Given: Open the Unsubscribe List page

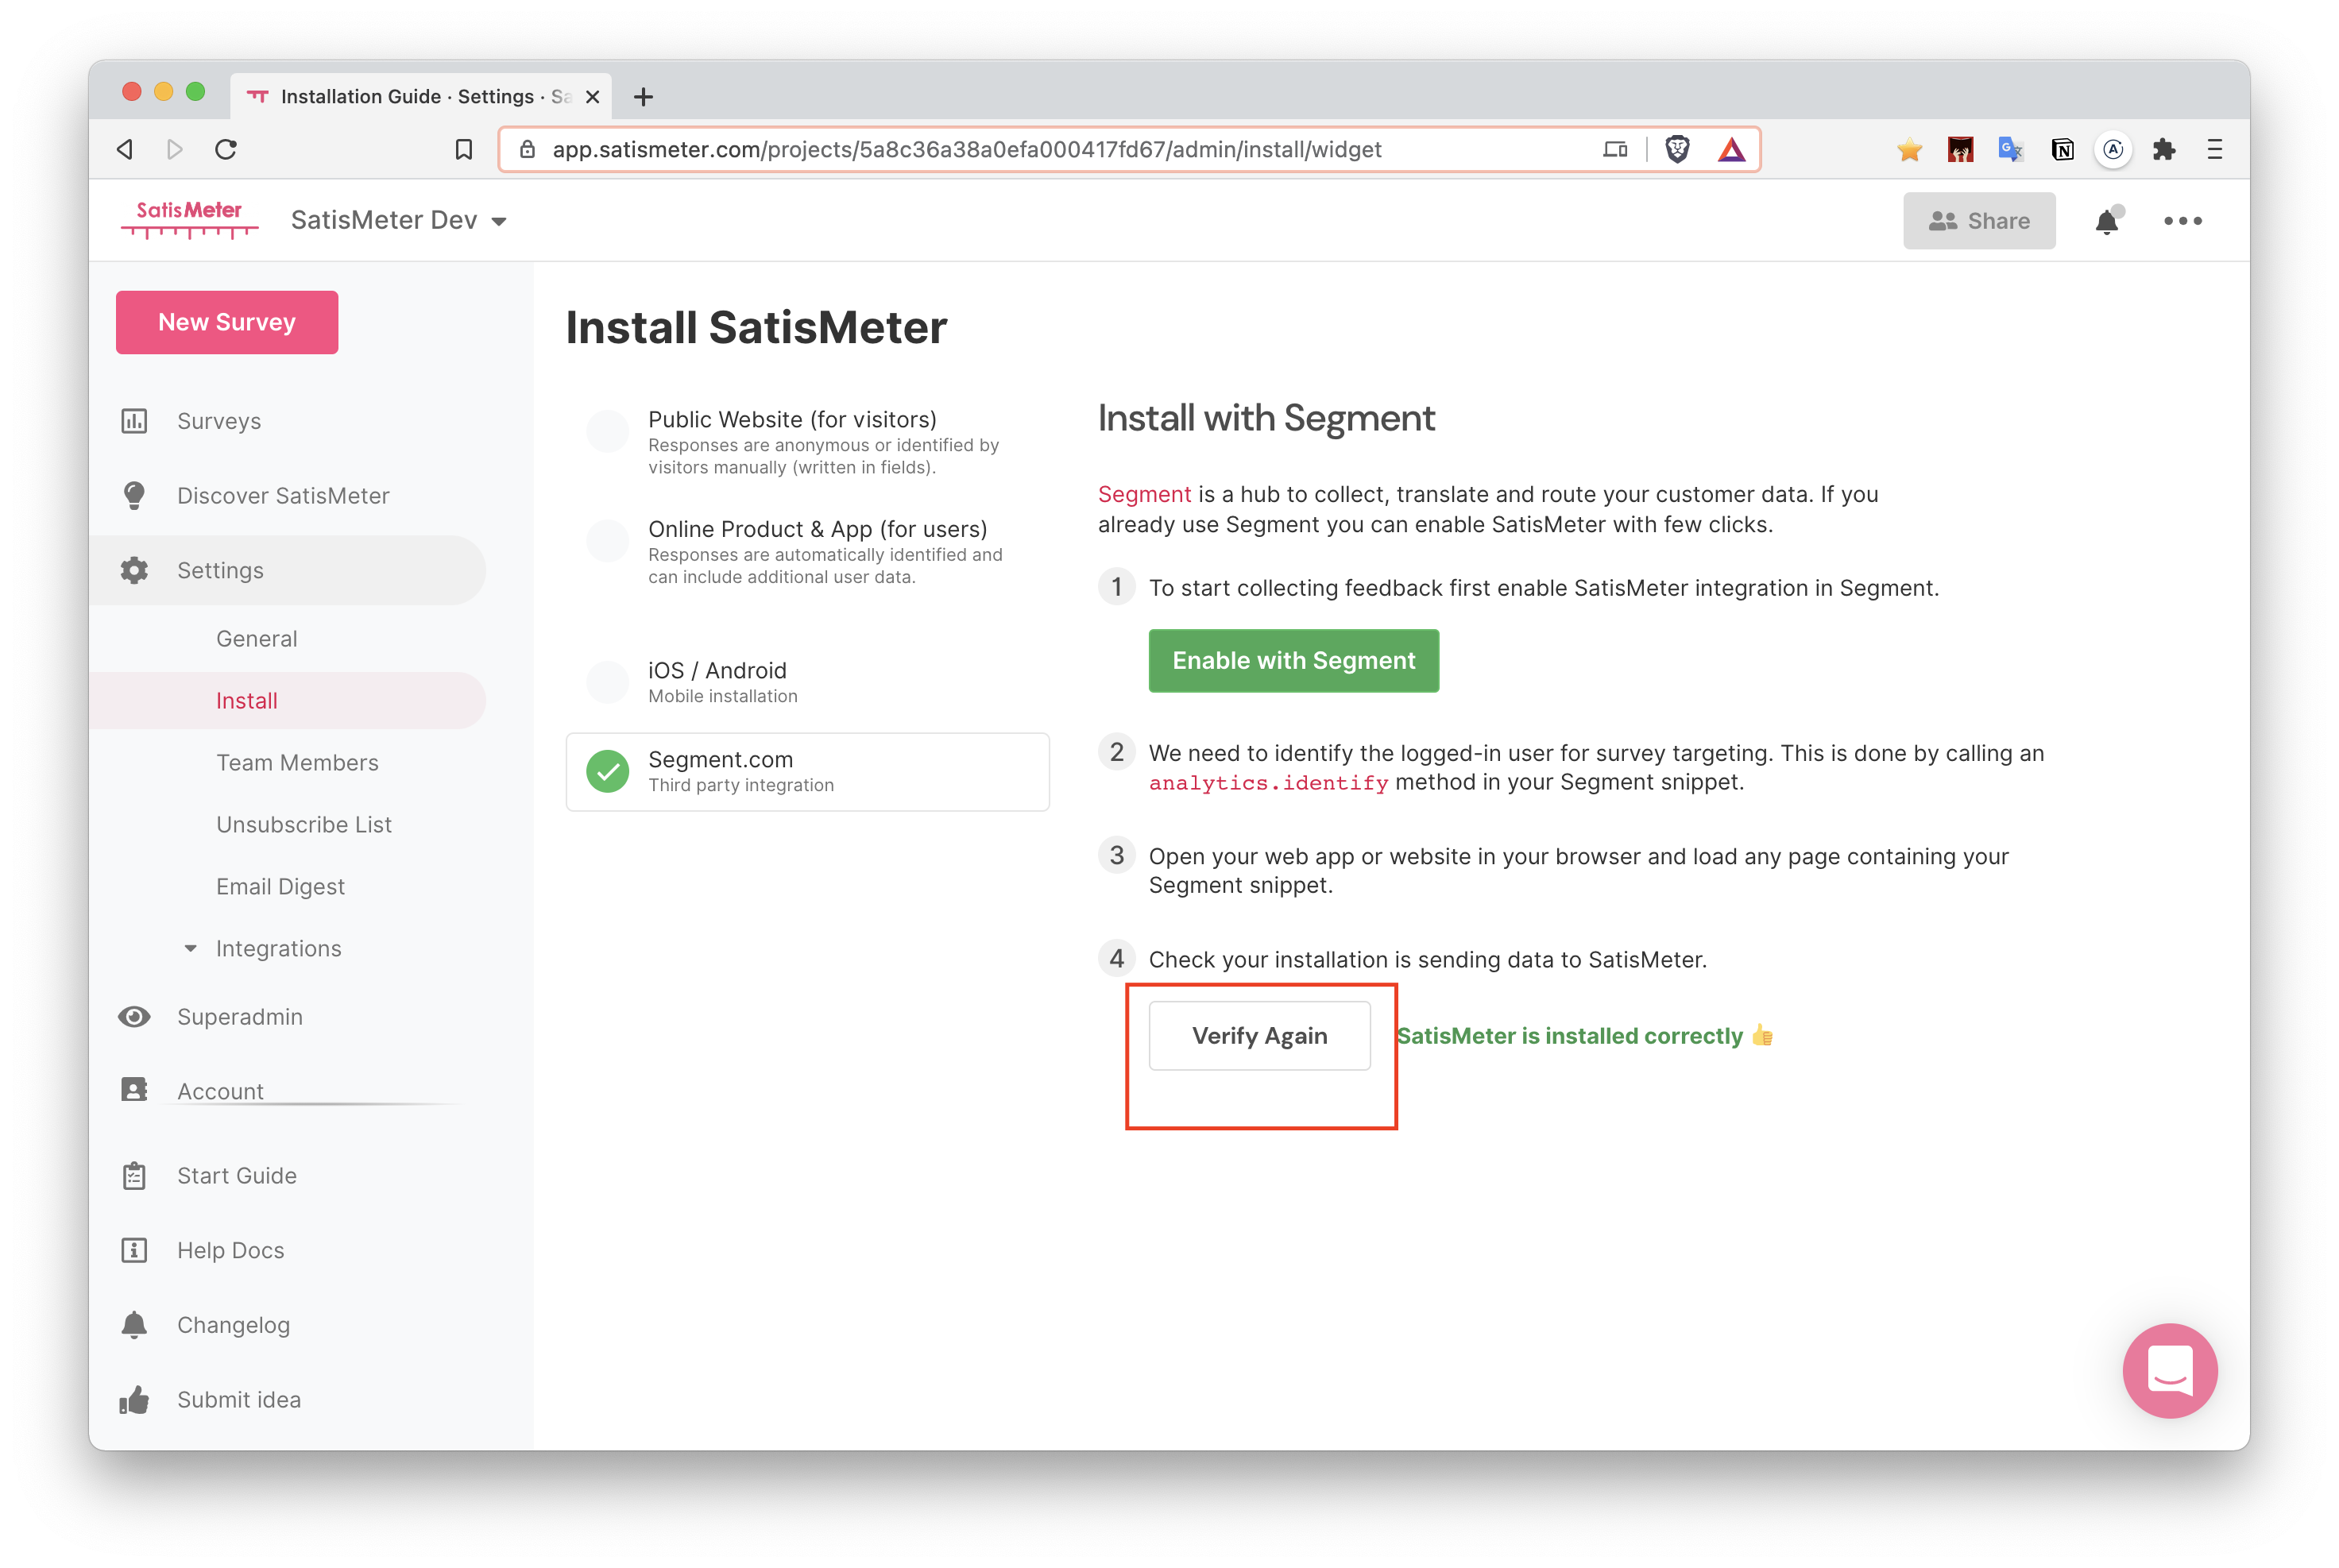Looking at the screenshot, I should coord(303,824).
